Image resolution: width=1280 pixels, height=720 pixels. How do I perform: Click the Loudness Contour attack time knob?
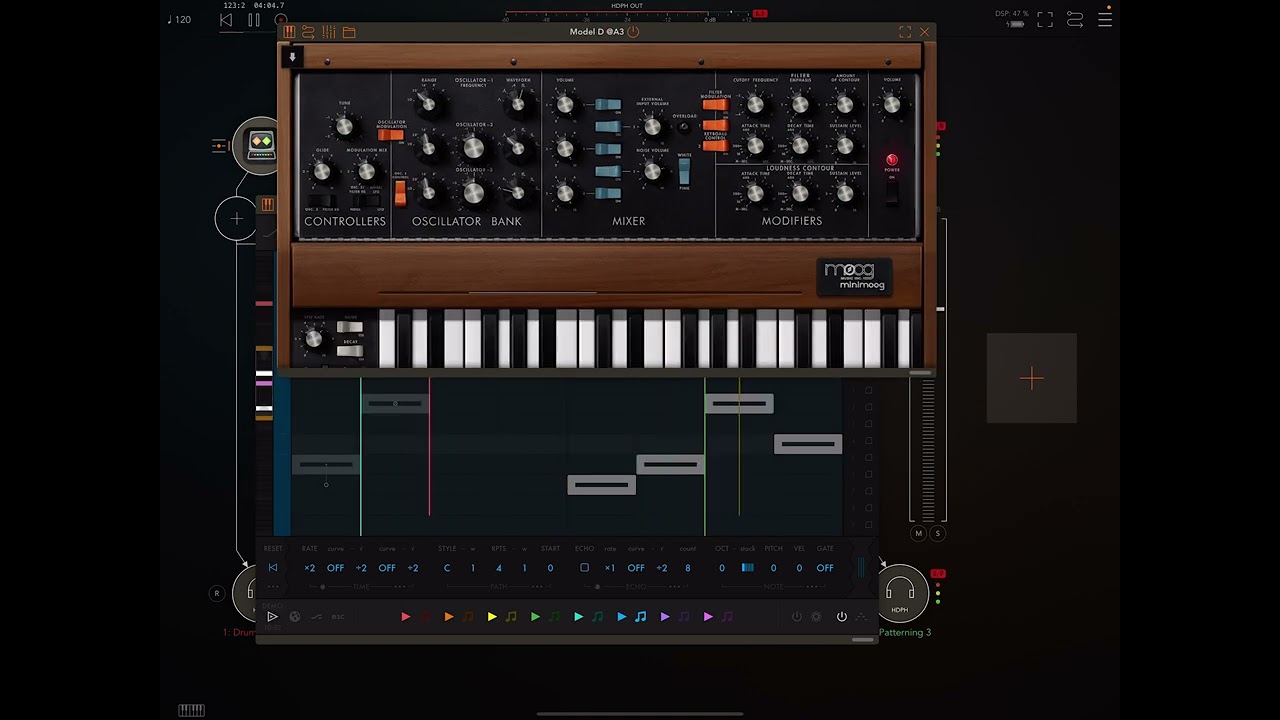click(755, 193)
